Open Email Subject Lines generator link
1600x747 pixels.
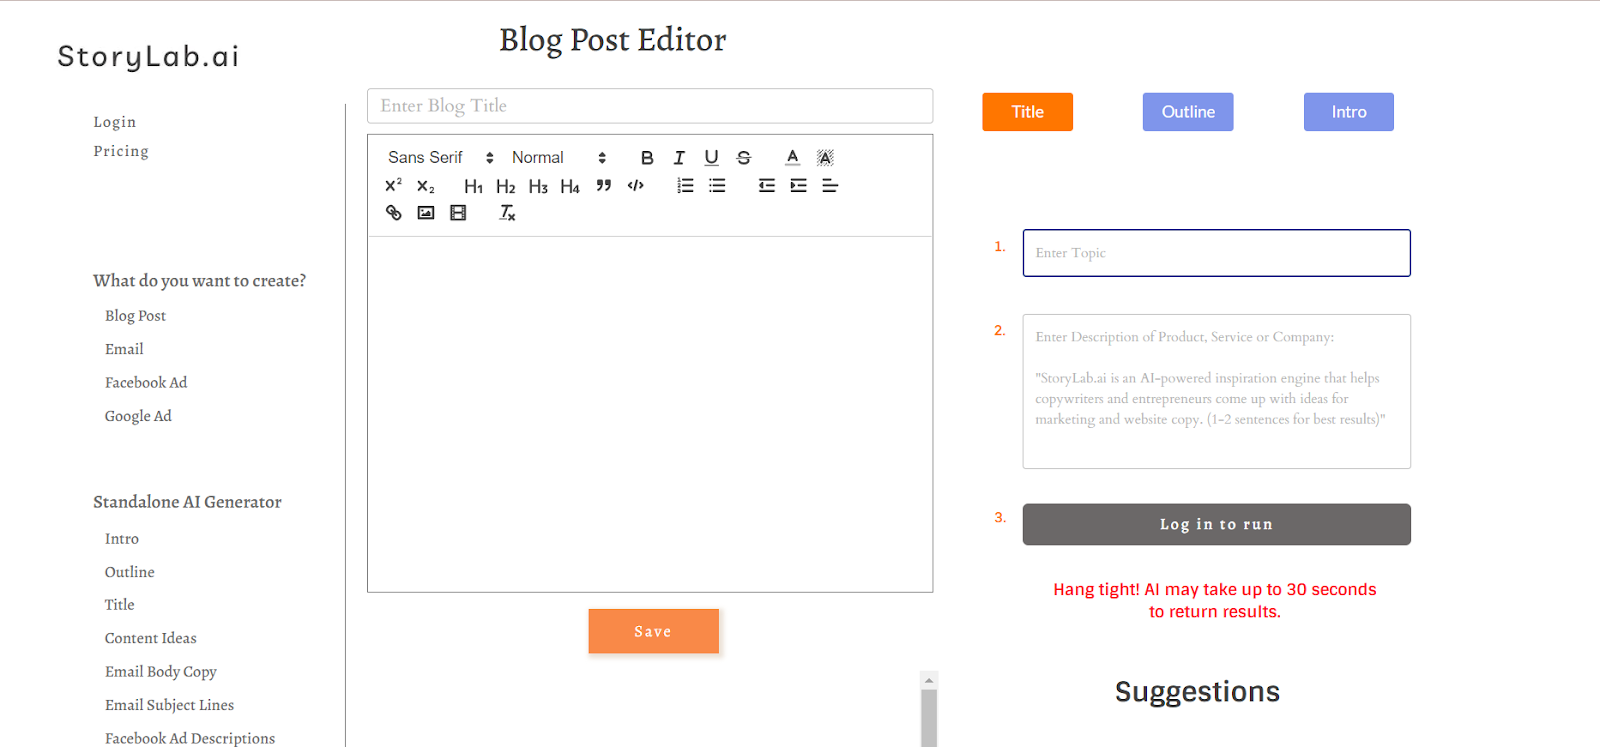(x=169, y=705)
